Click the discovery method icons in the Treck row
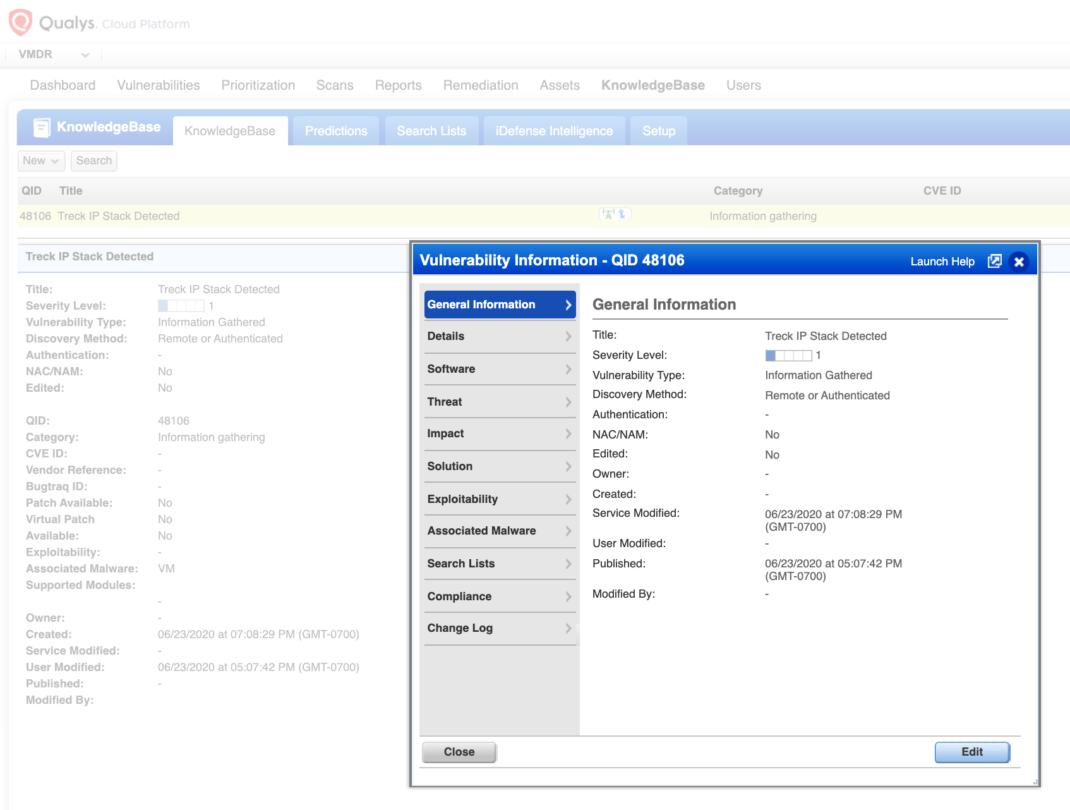This screenshot has width=1070, height=810. (614, 215)
